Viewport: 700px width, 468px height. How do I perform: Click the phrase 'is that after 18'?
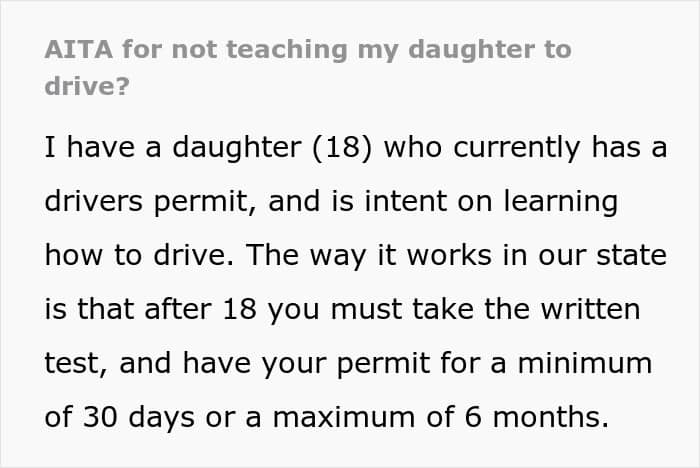click(x=151, y=309)
